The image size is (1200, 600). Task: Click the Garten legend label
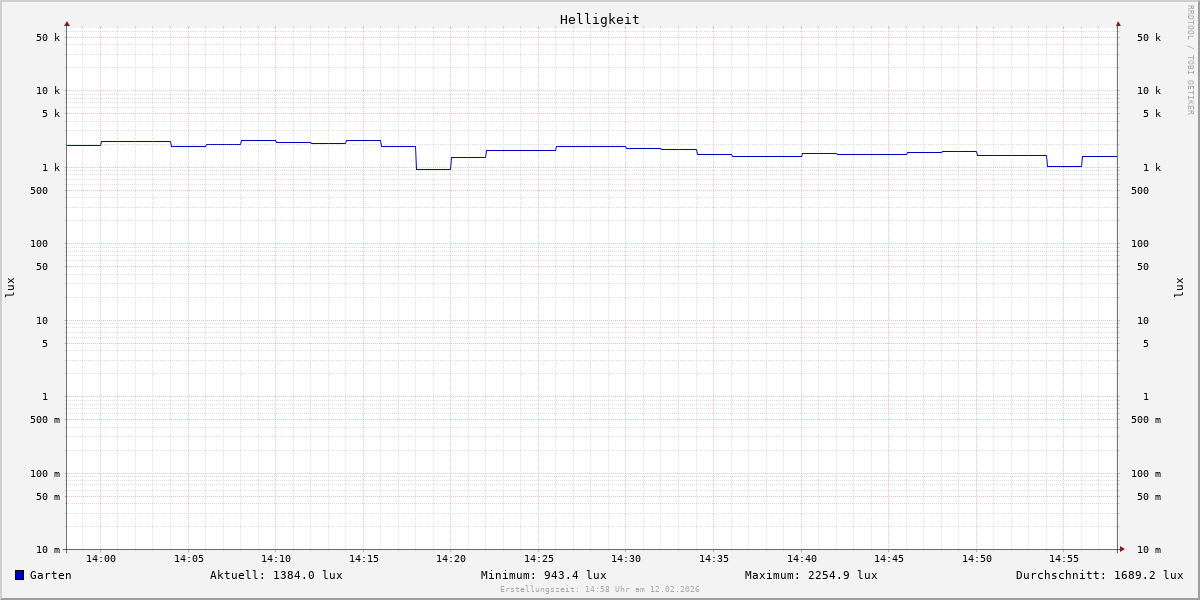point(51,575)
